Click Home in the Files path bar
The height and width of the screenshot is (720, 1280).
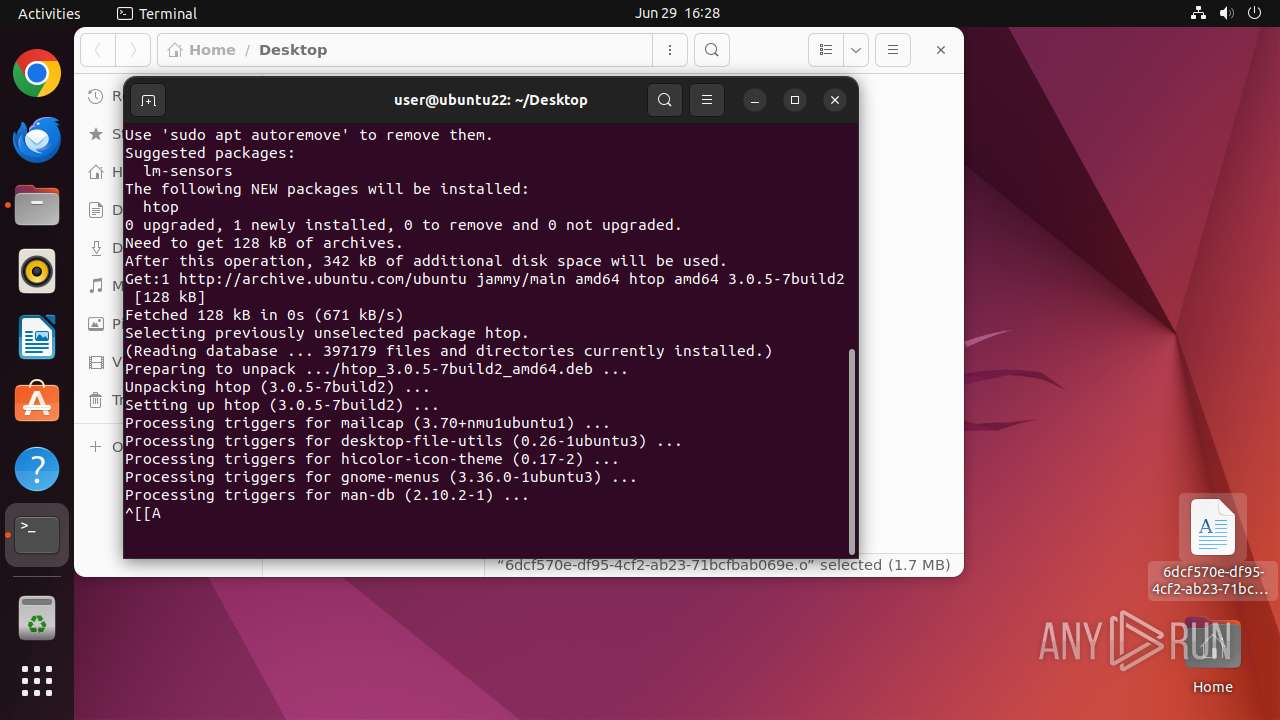(202, 50)
